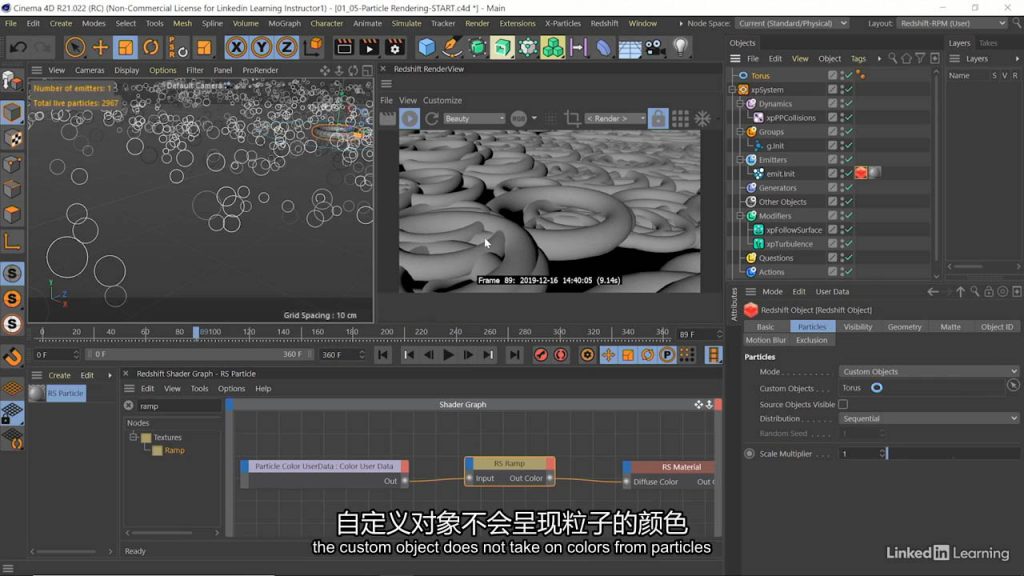
Task: Click the node search field containing ramp
Action: pos(178,406)
